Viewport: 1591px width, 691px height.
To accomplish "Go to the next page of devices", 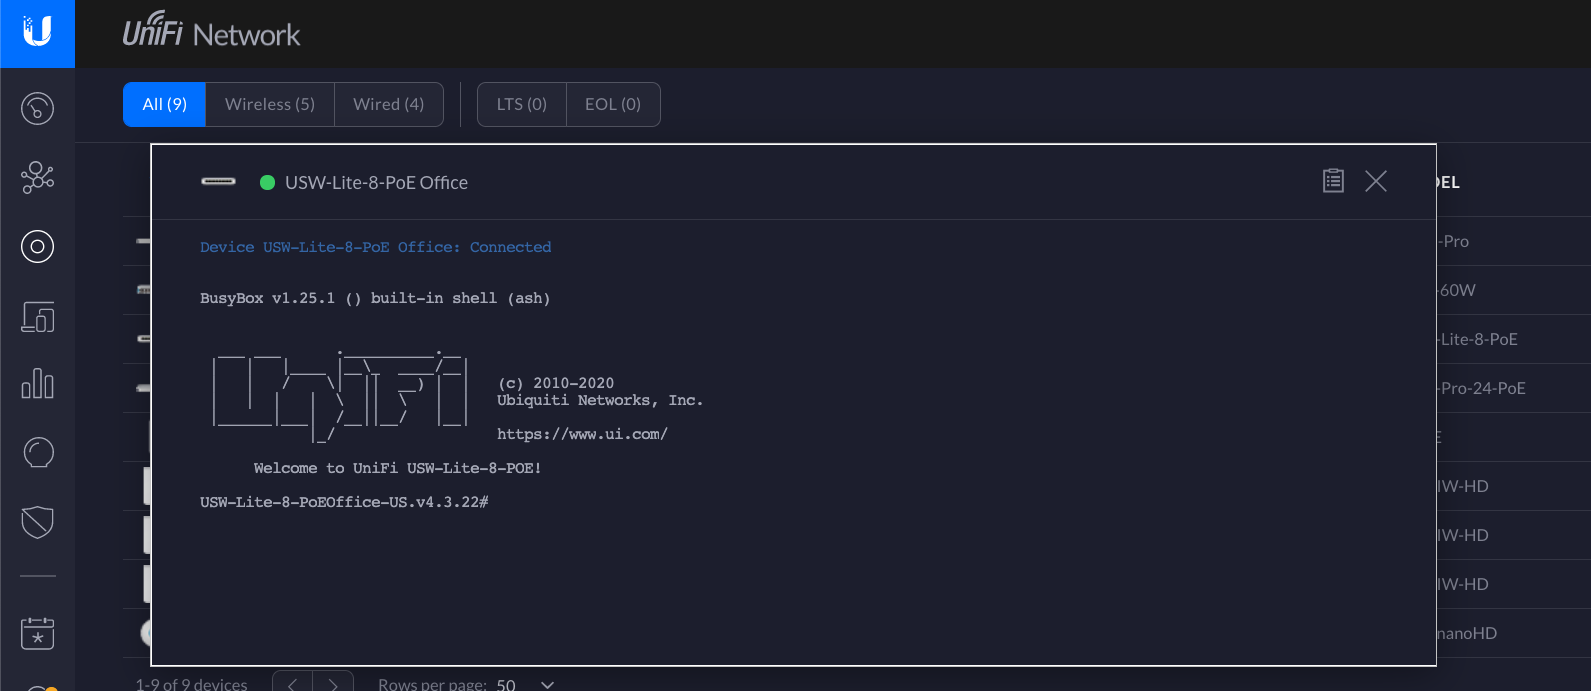I will (x=333, y=684).
